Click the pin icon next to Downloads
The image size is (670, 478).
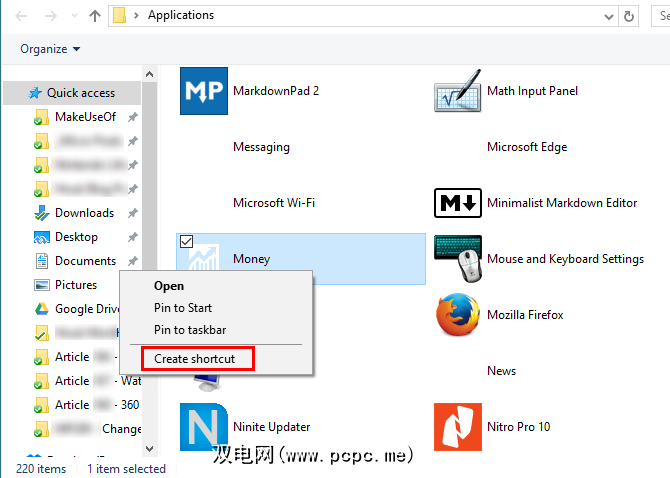click(x=132, y=213)
